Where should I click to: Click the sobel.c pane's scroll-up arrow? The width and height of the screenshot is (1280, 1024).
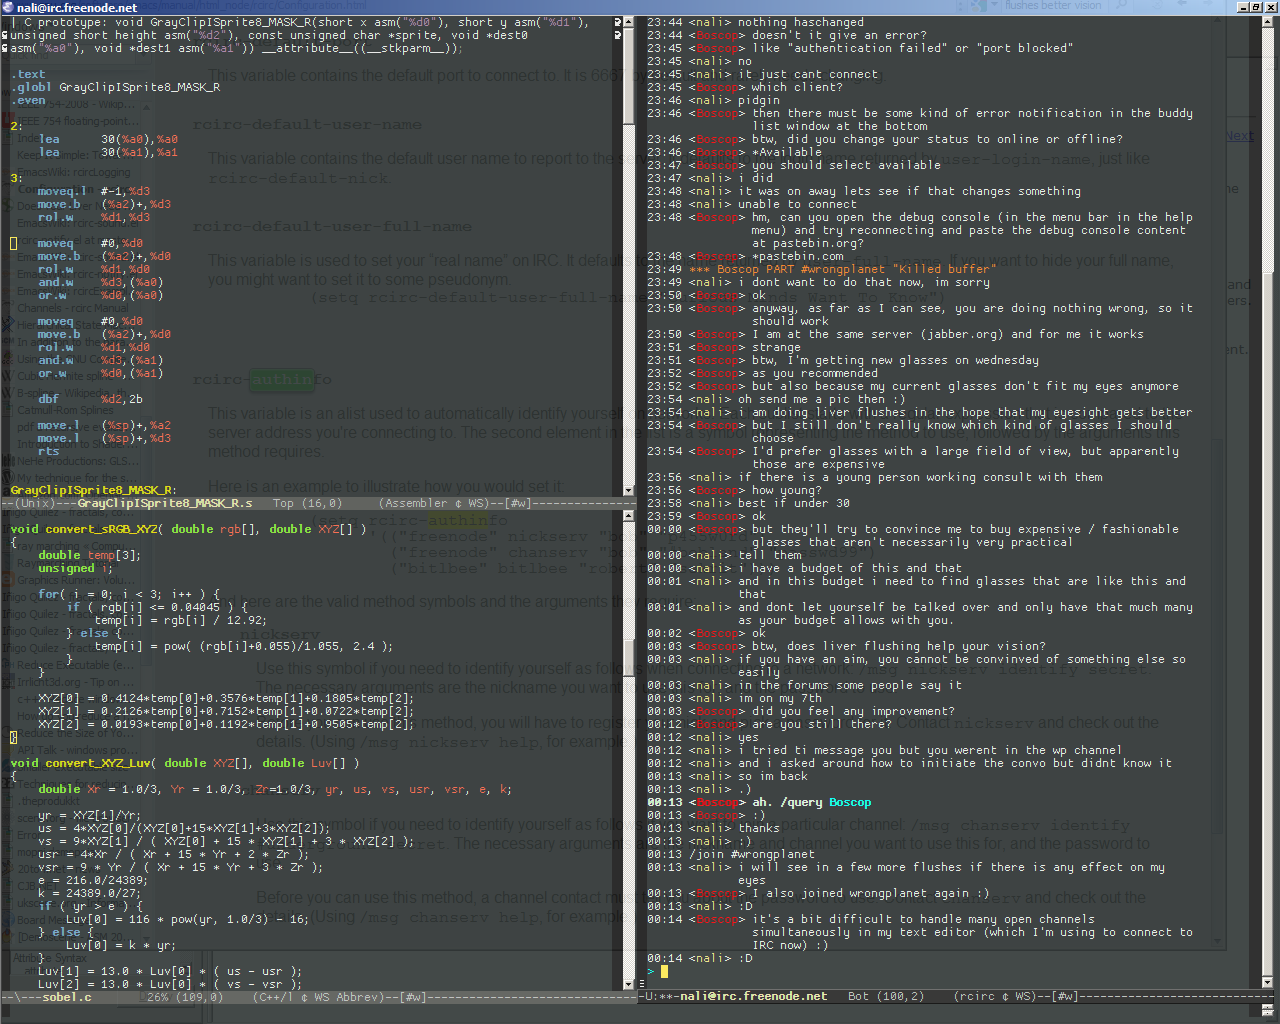pos(629,516)
